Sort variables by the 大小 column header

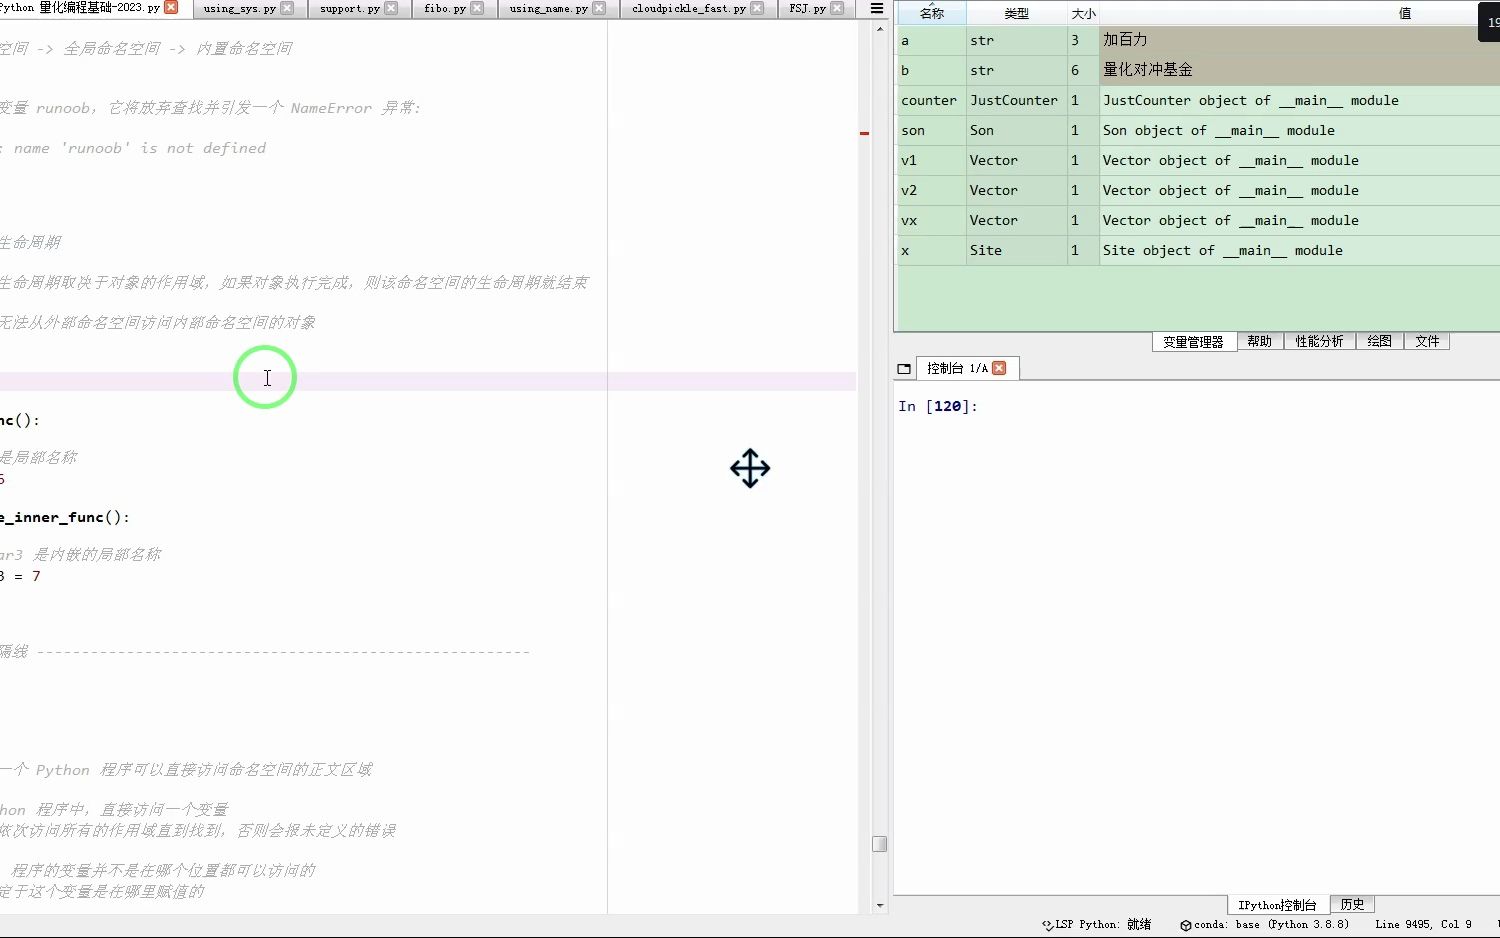1083,13
